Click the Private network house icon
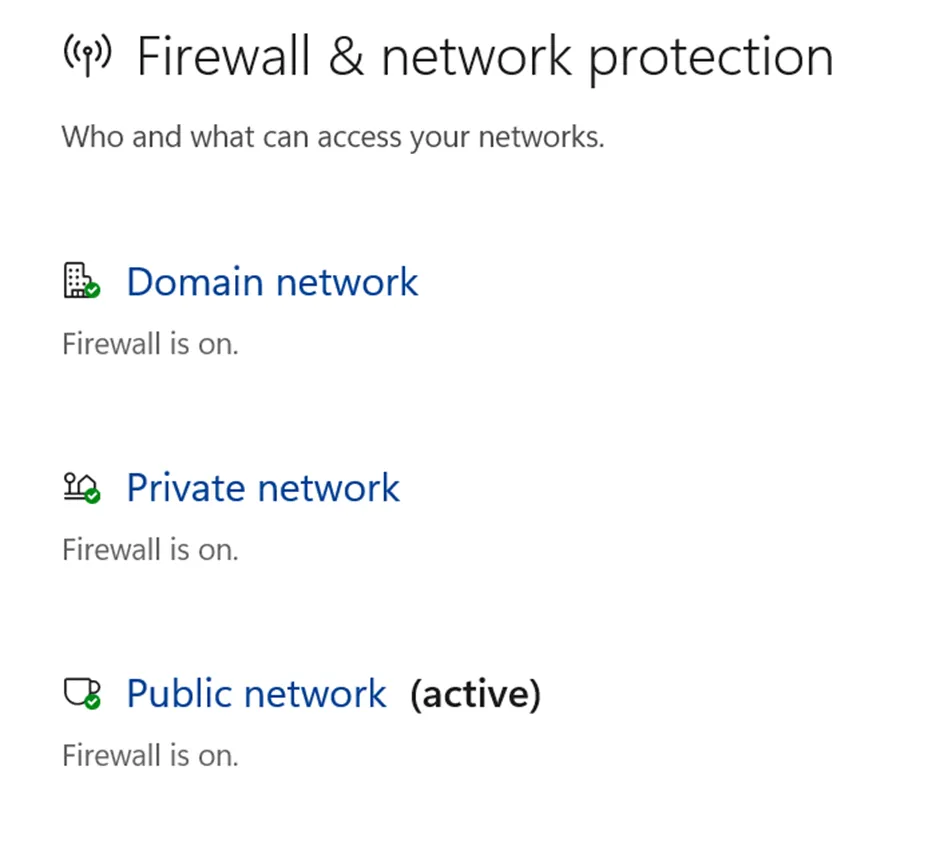 78,487
